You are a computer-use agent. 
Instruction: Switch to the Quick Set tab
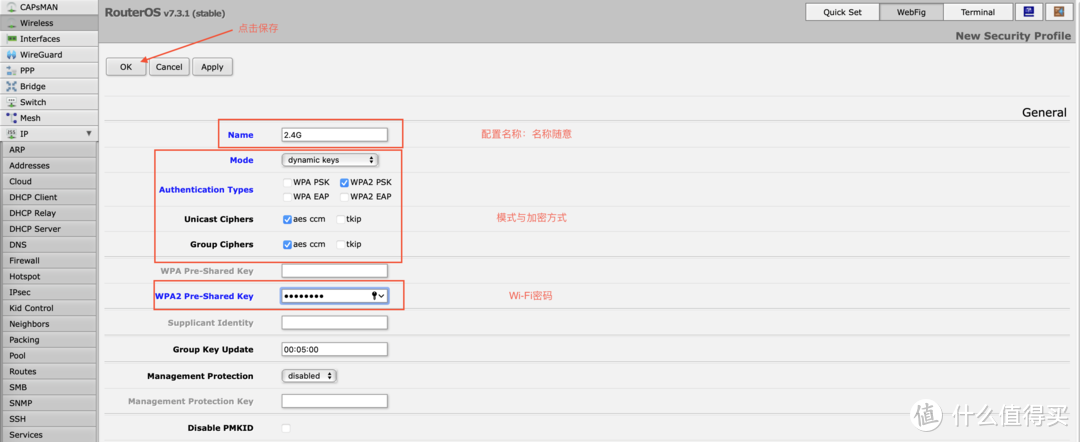(841, 12)
